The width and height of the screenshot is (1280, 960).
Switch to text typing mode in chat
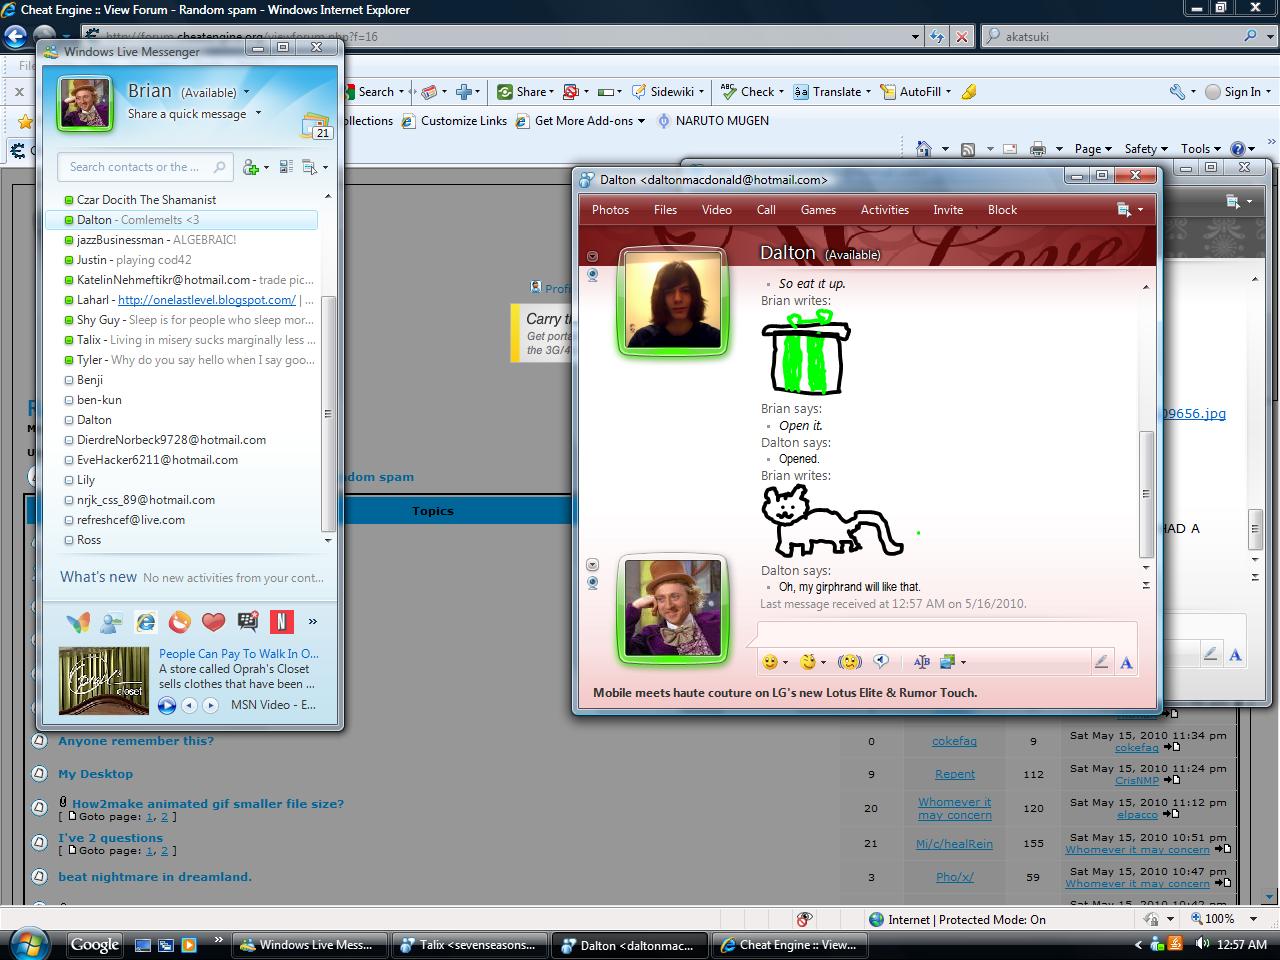tap(1126, 661)
